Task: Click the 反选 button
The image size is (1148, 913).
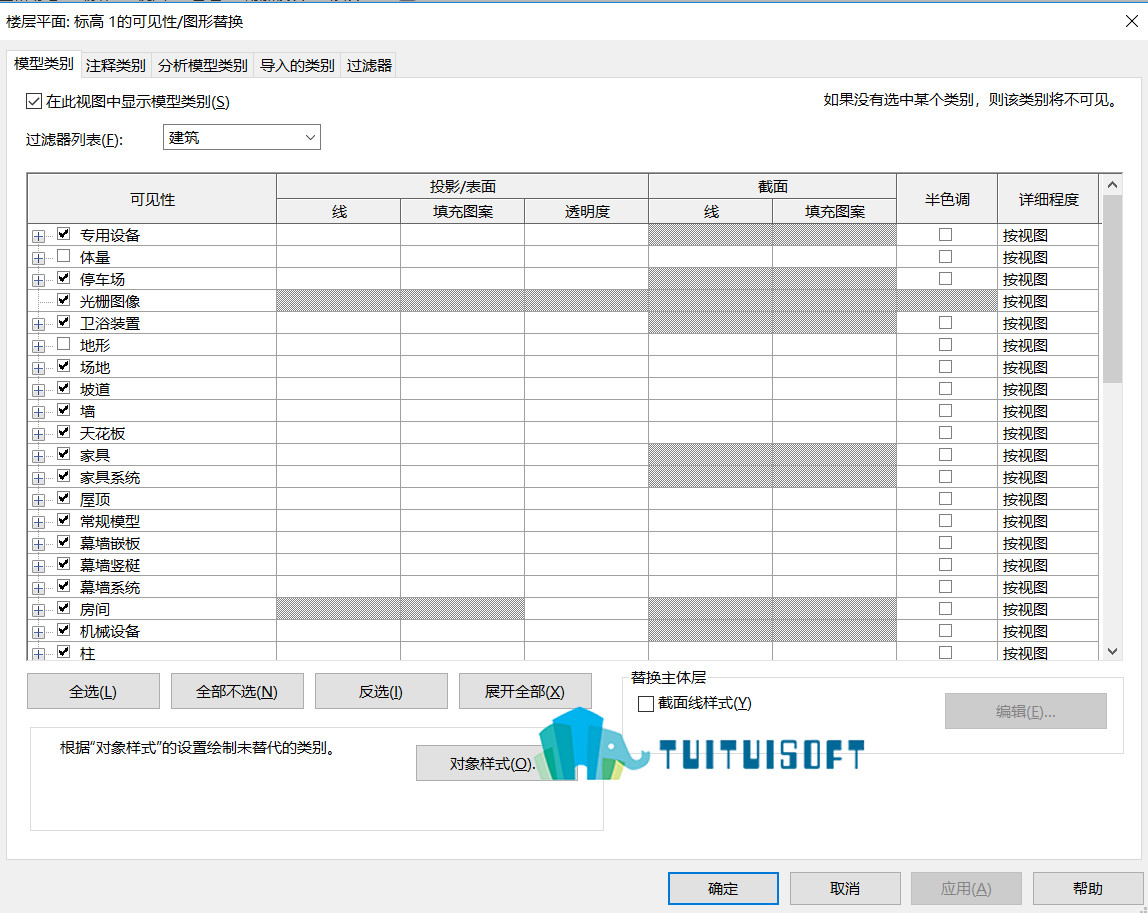Action: (381, 691)
